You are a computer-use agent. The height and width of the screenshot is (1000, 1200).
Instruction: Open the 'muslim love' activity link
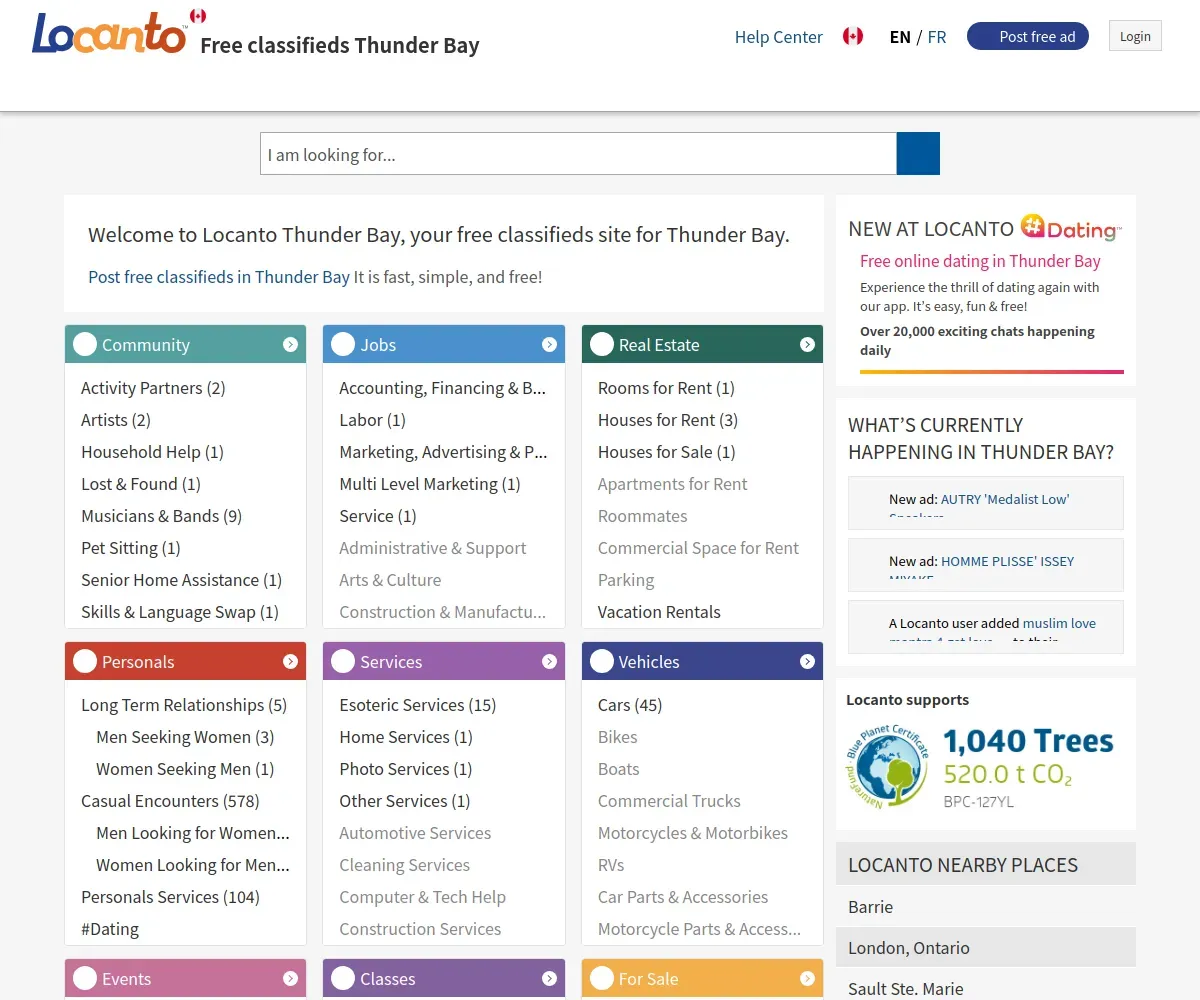1059,623
